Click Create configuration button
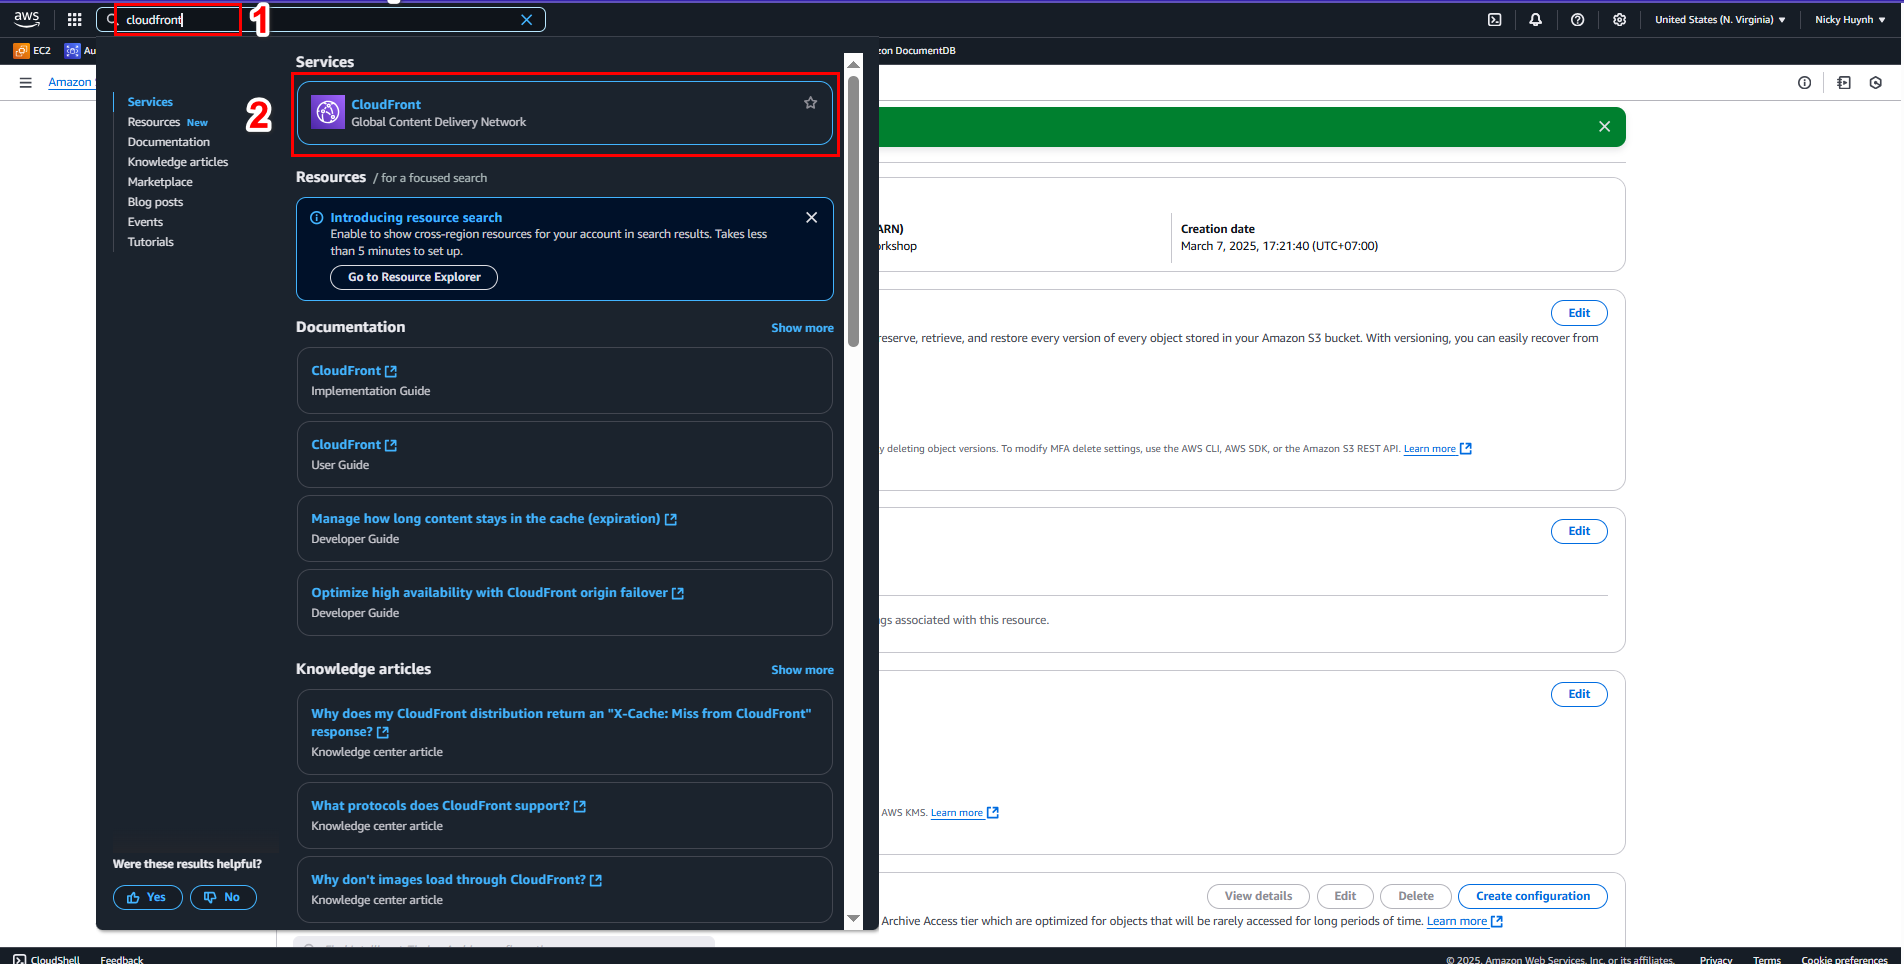1904x964 pixels. [1532, 896]
